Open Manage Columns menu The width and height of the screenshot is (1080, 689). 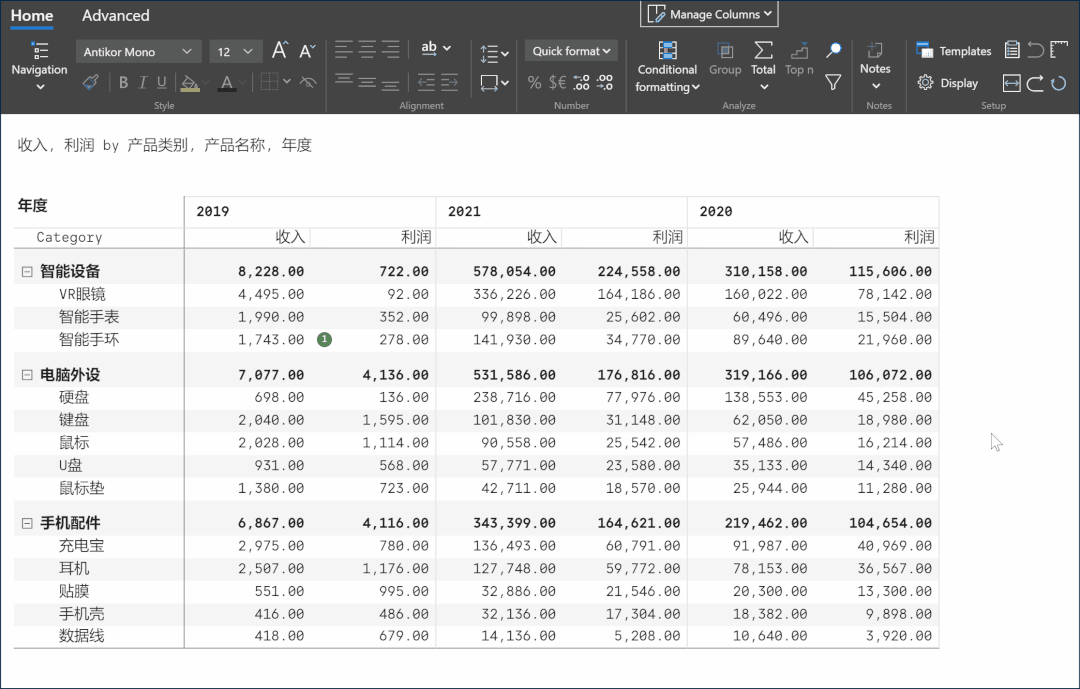point(709,14)
